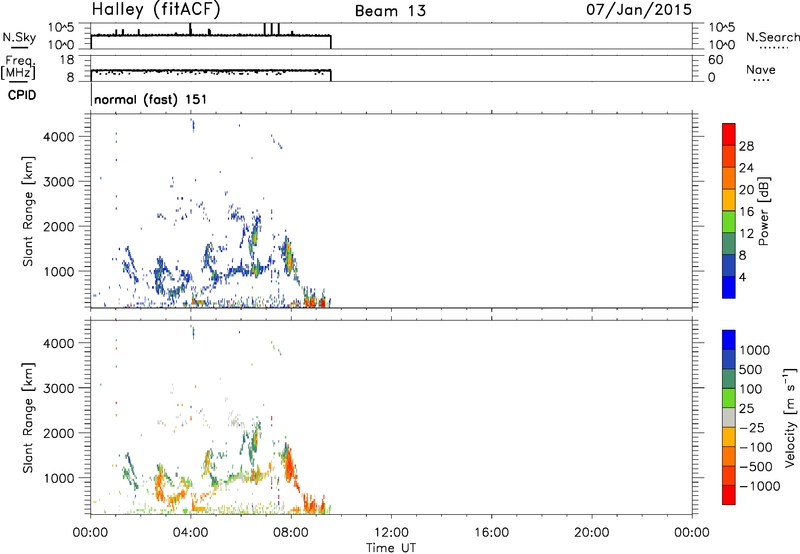
Task: Pick the yellow 16–20 dB Power colorbar segment
Action: (x=729, y=200)
